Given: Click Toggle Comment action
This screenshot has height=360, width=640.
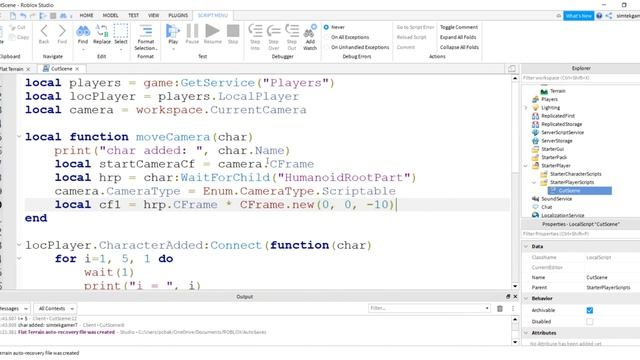Looking at the screenshot, I should tap(459, 27).
